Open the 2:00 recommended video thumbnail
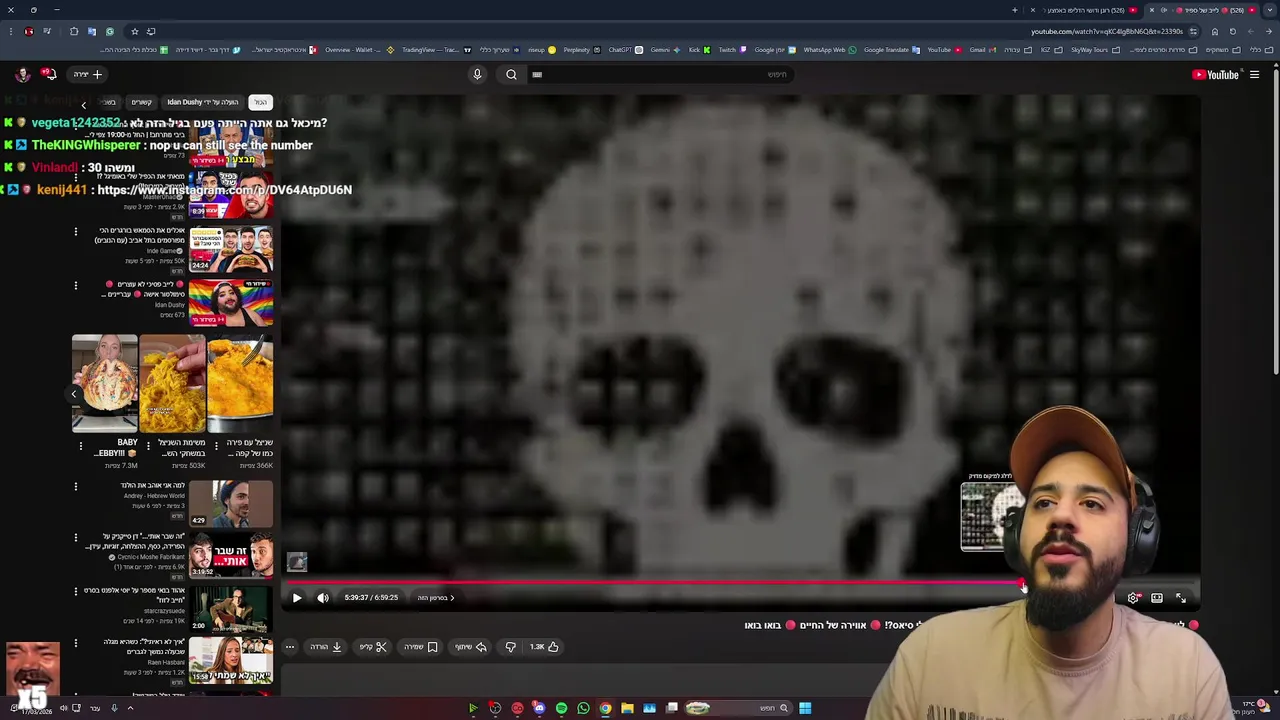 (231, 608)
